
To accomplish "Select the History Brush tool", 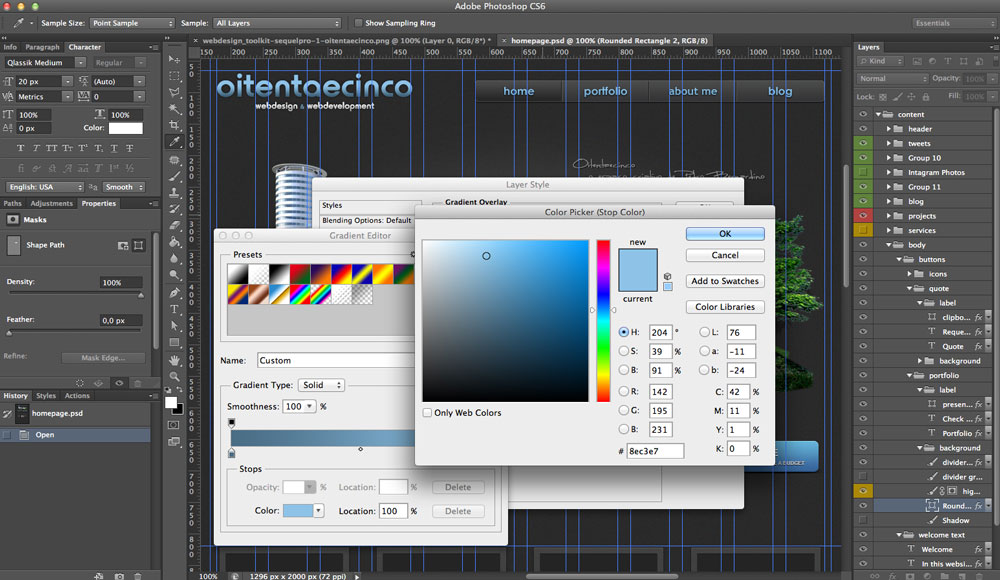I will [174, 209].
